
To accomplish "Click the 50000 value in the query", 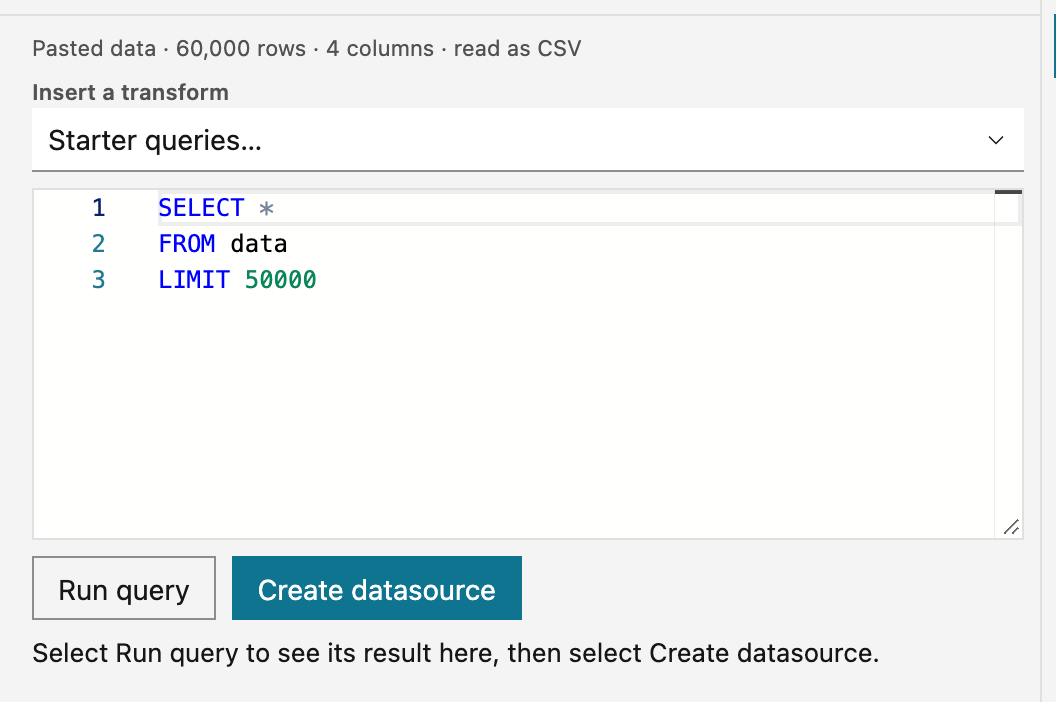I will point(280,279).
